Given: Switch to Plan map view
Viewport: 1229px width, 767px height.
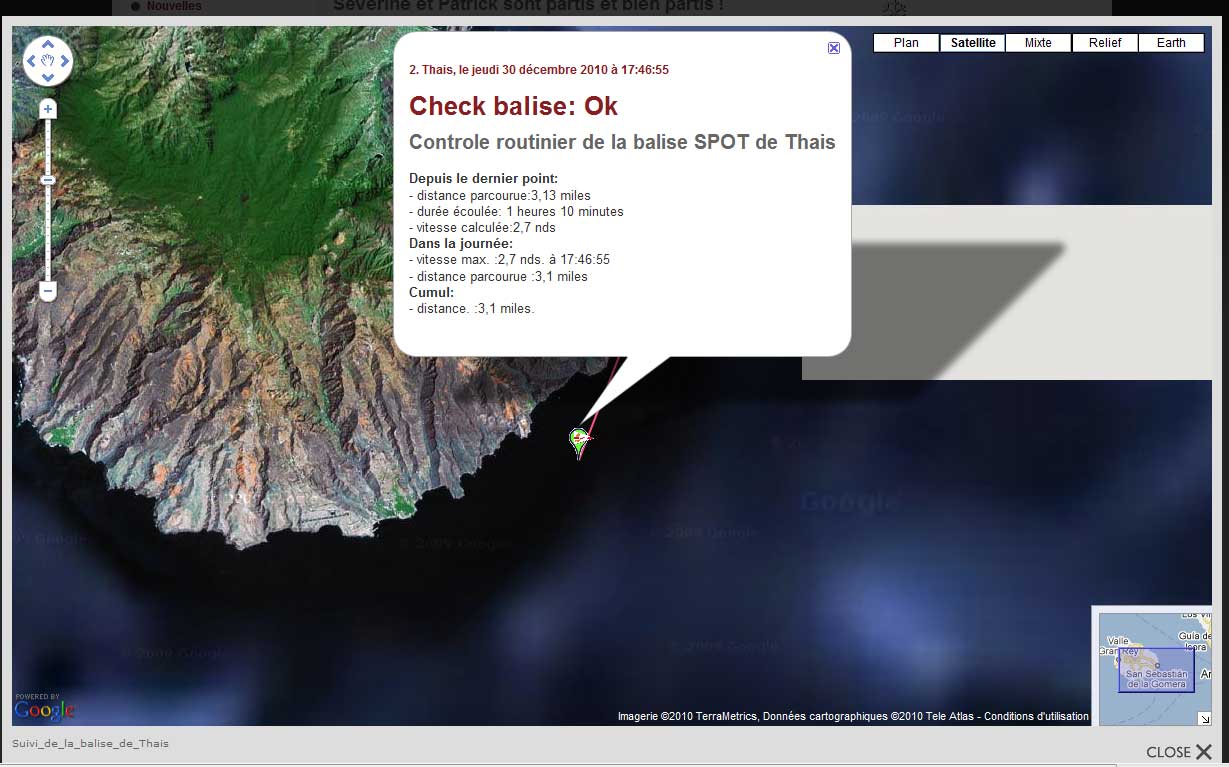Looking at the screenshot, I should pyautogui.click(x=906, y=43).
